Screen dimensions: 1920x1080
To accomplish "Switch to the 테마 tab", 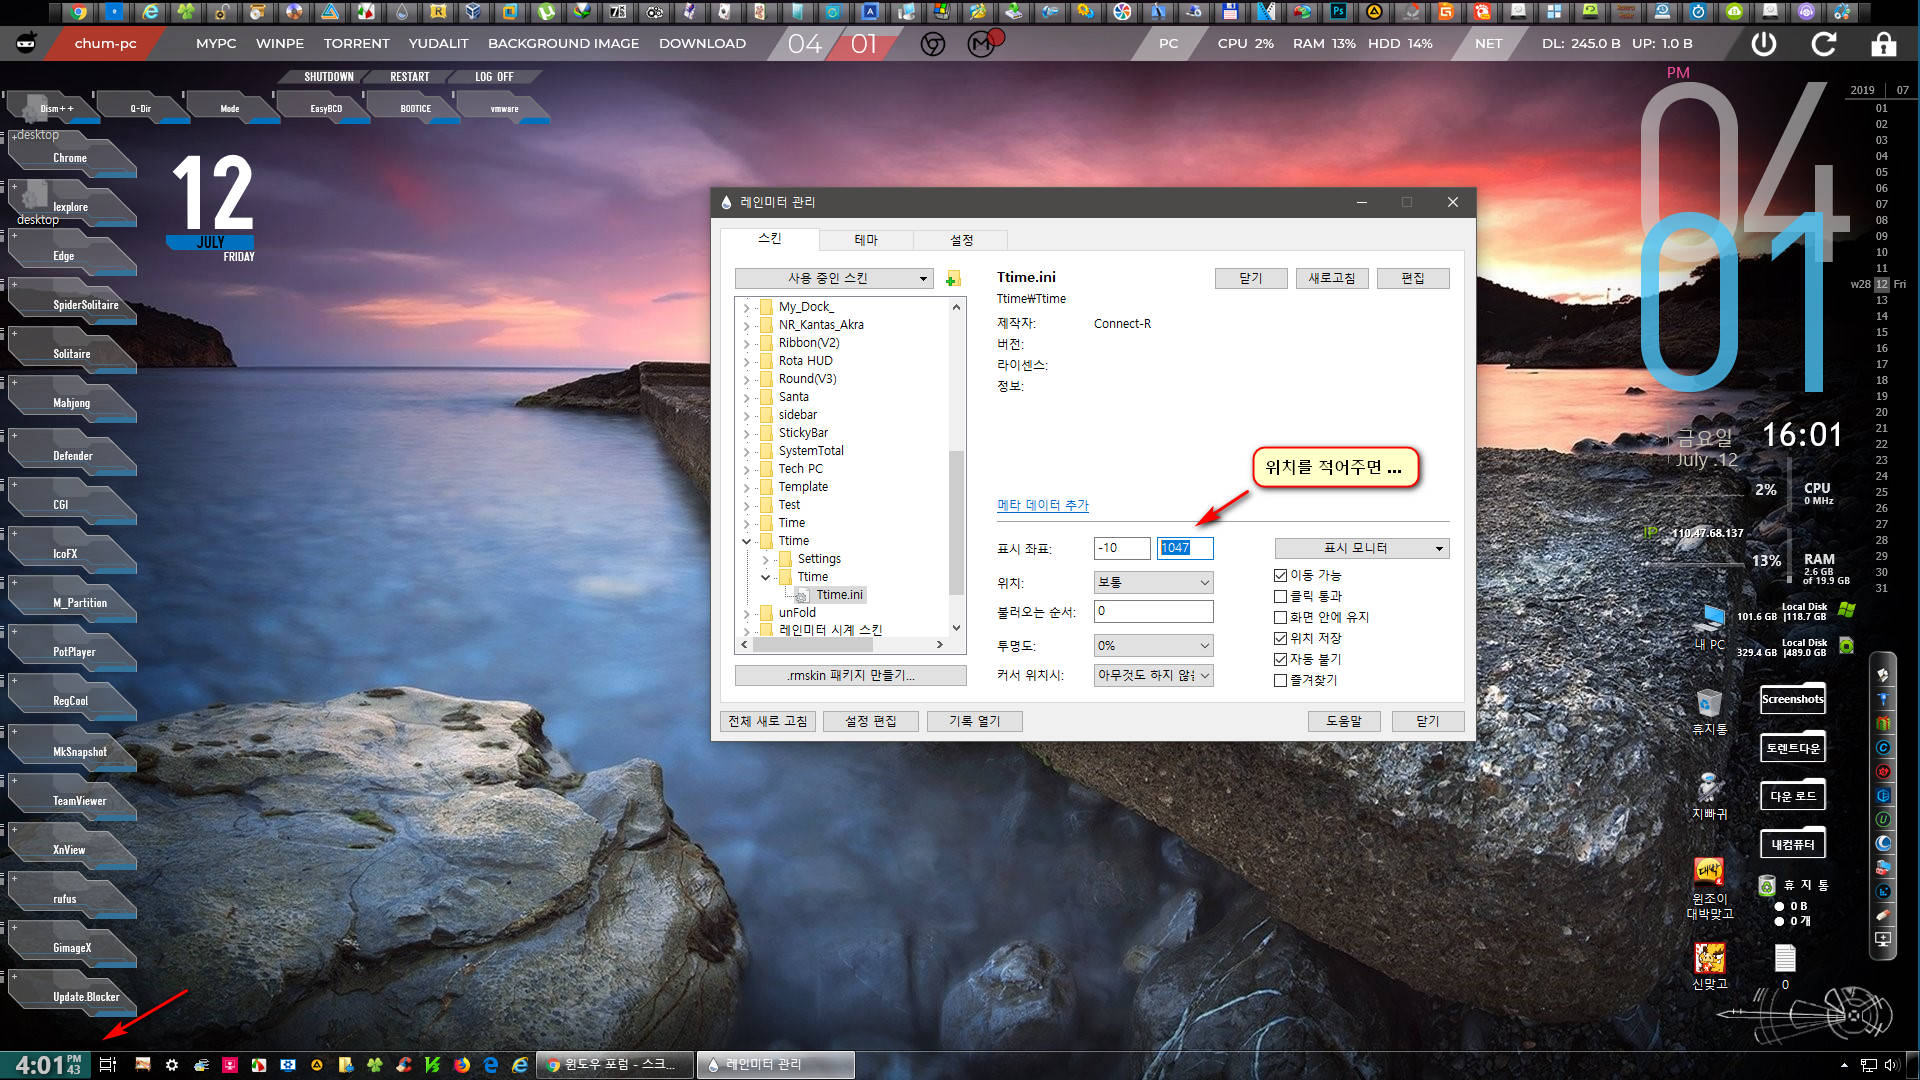I will [866, 240].
